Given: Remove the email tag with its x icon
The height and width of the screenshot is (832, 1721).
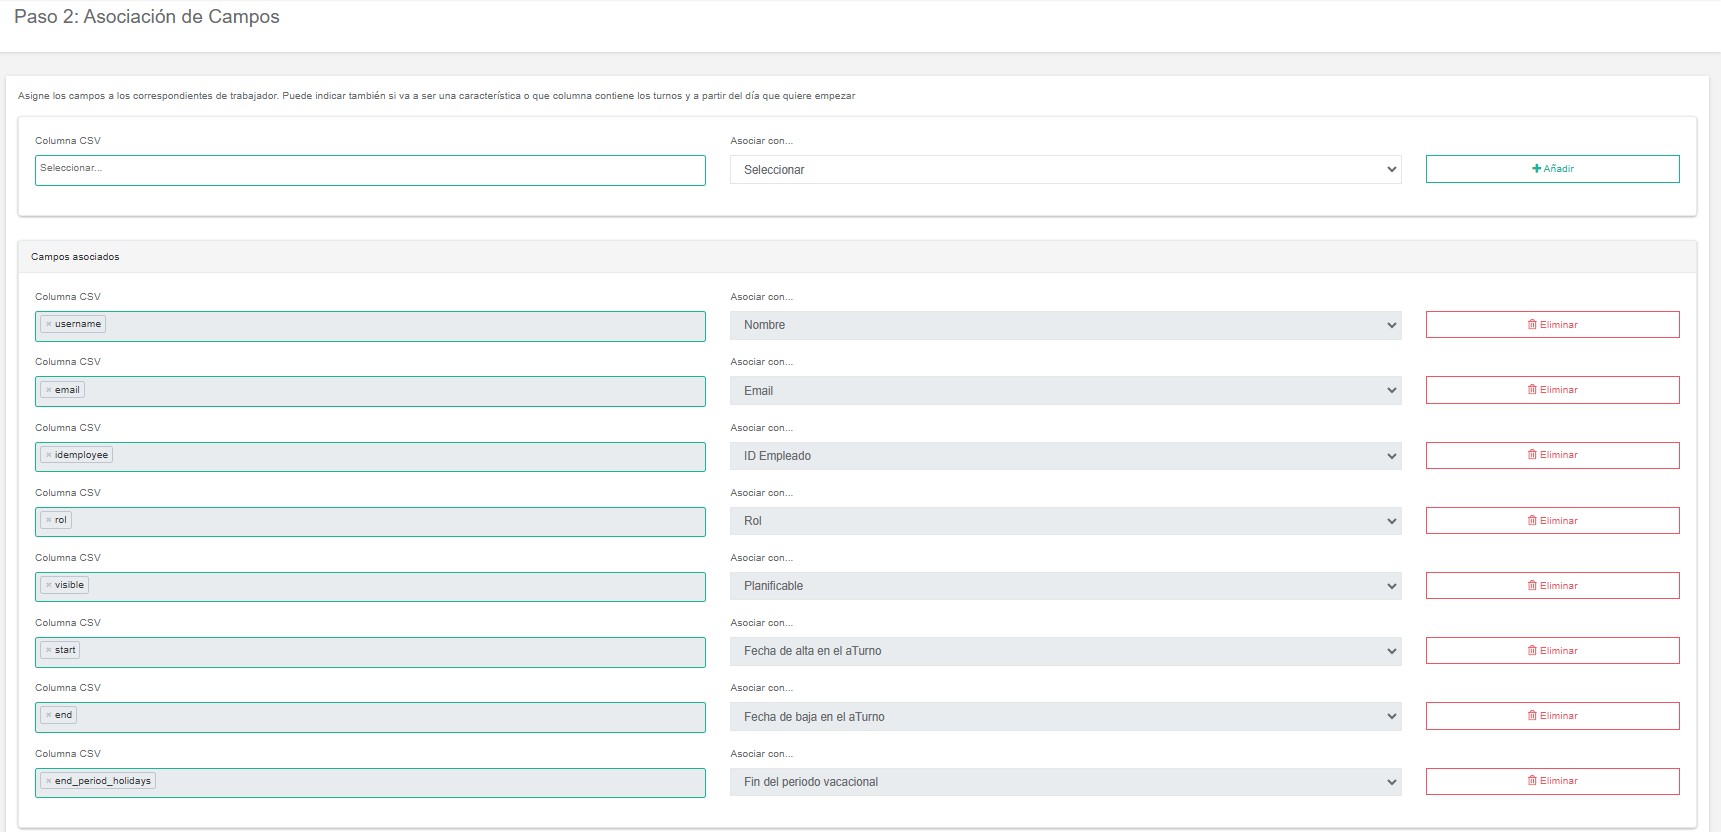Looking at the screenshot, I should (x=48, y=390).
